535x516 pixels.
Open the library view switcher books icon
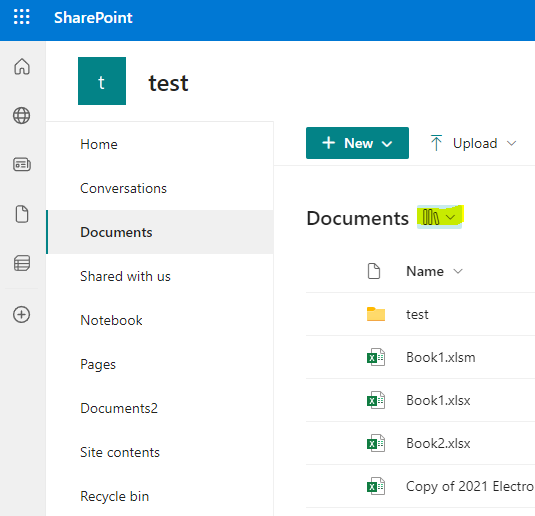click(431, 217)
